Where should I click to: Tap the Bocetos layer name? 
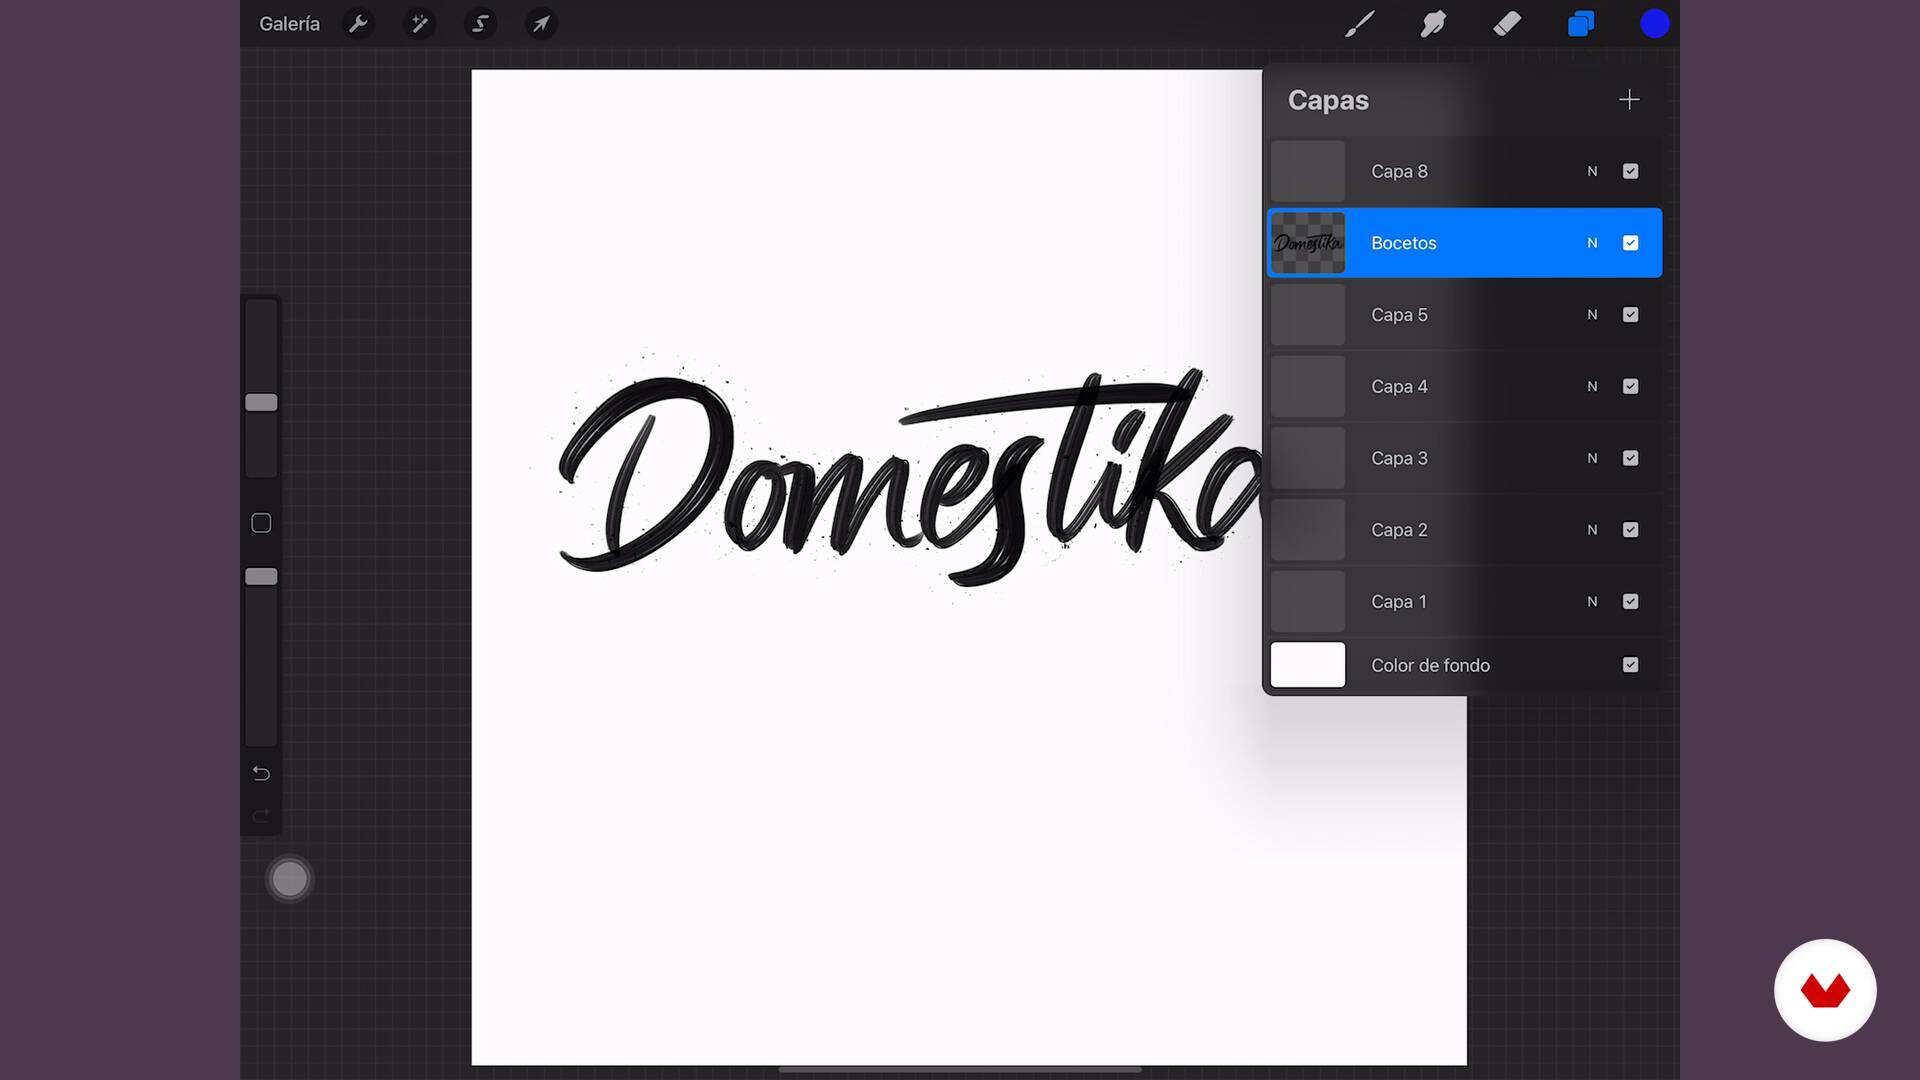click(x=1403, y=243)
